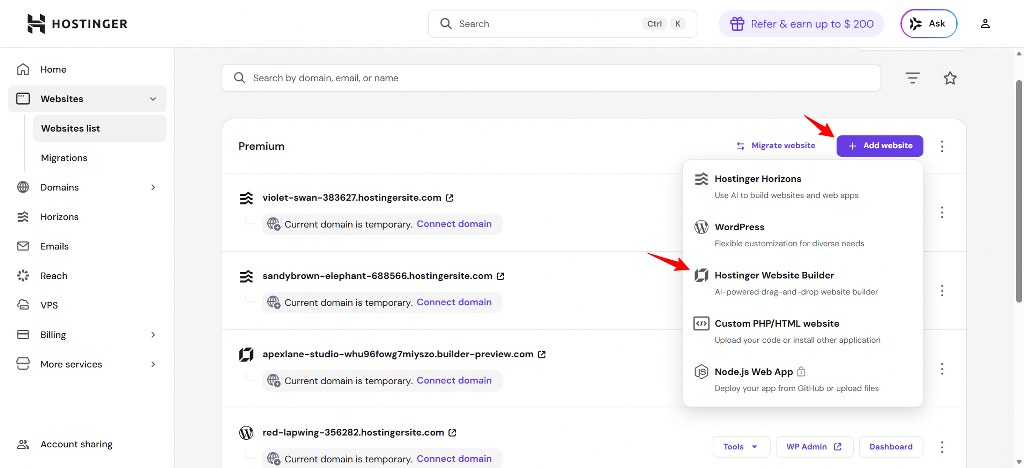Image resolution: width=1024 pixels, height=468 pixels.
Task: Click red-lapwing-356282.hostingersite.com domain text
Action: coord(353,433)
